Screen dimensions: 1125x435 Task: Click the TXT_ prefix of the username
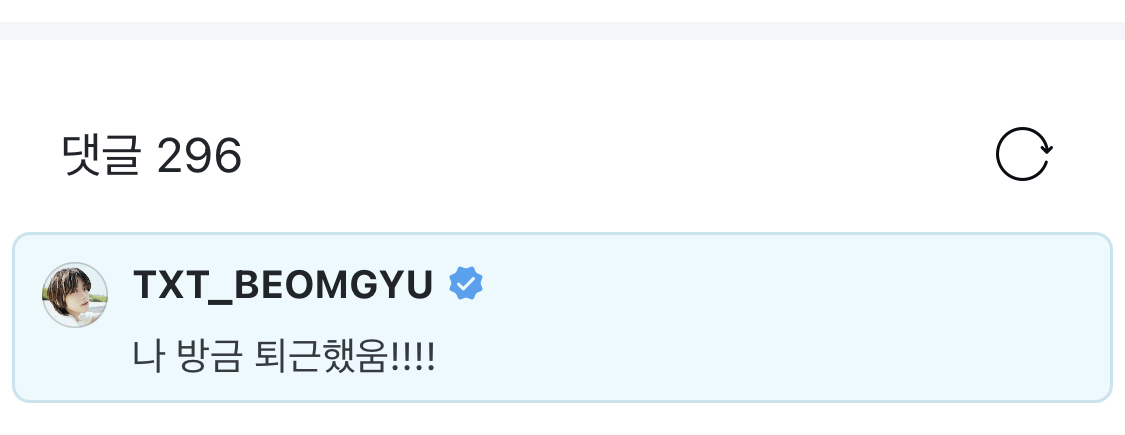pyautogui.click(x=183, y=285)
